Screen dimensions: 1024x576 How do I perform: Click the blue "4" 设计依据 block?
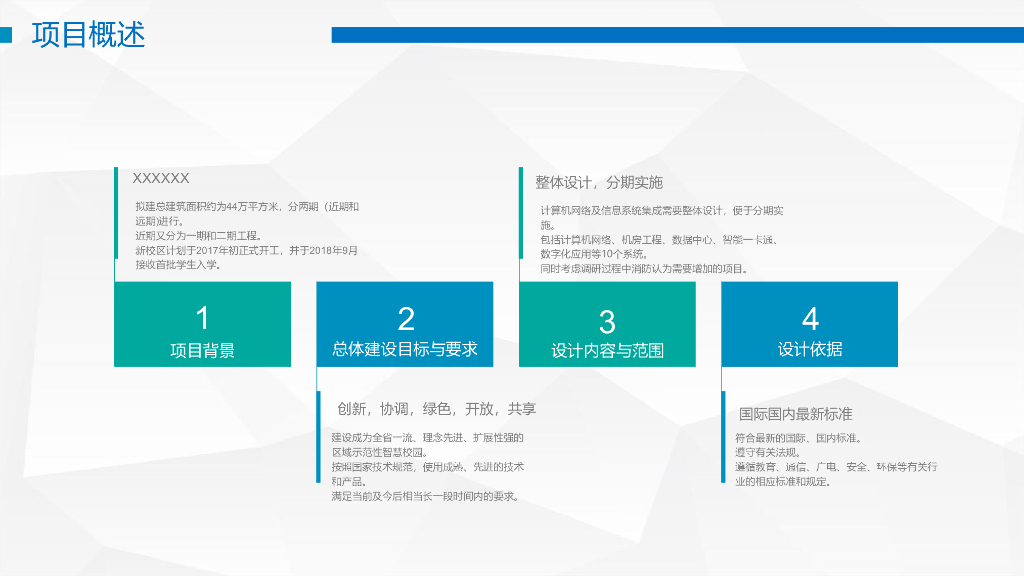(809, 325)
